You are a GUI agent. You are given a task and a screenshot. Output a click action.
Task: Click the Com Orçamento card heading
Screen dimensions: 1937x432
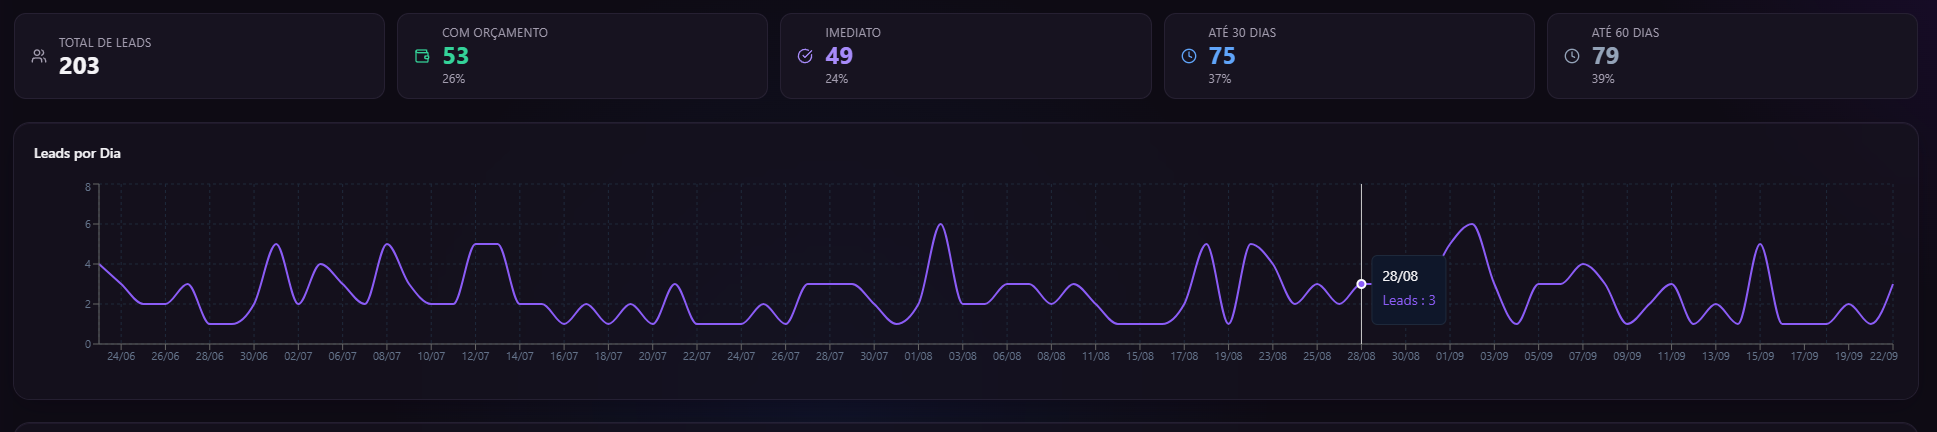coord(495,33)
